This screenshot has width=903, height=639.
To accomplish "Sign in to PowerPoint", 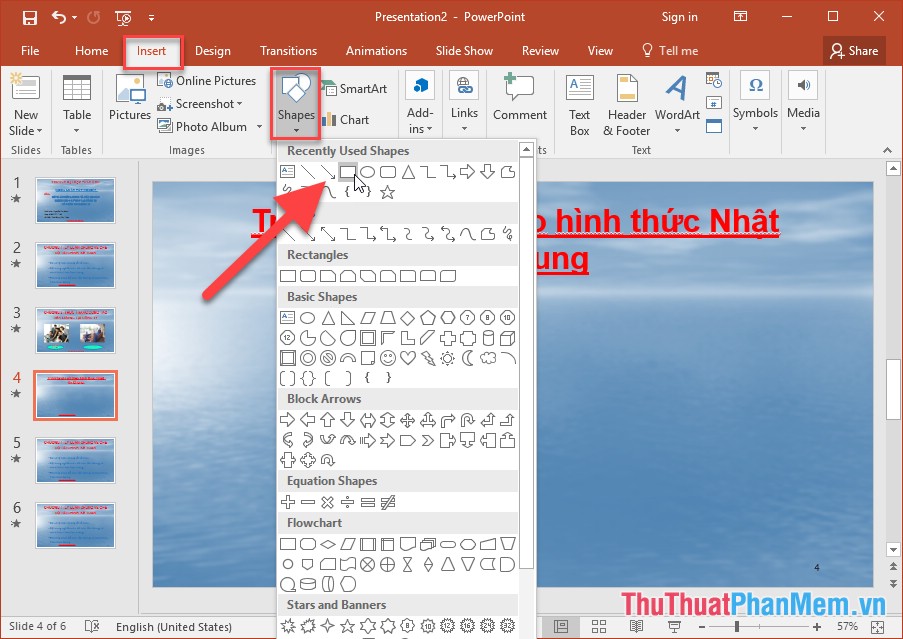I will [x=679, y=16].
